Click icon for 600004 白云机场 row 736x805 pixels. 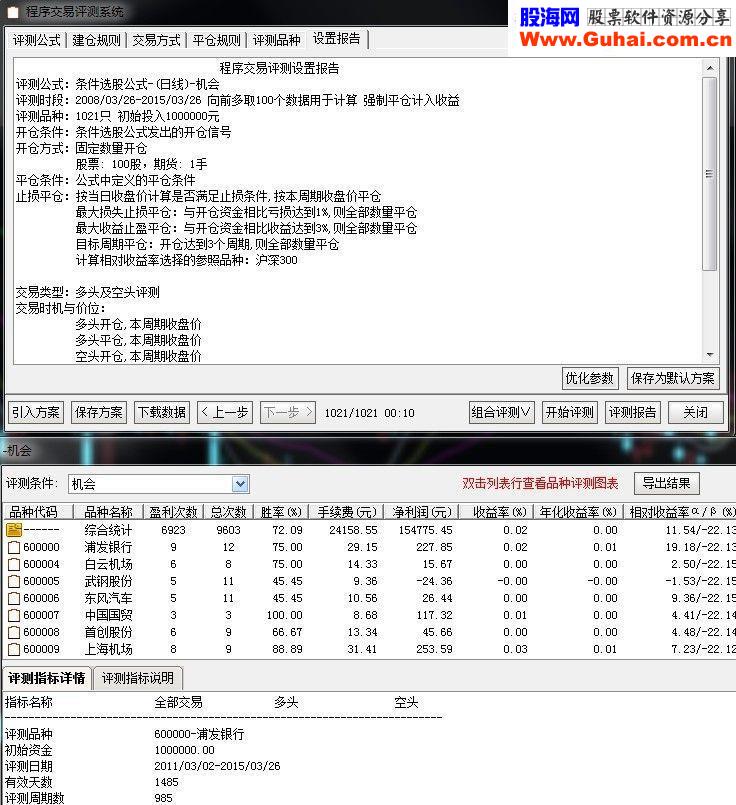[14, 564]
